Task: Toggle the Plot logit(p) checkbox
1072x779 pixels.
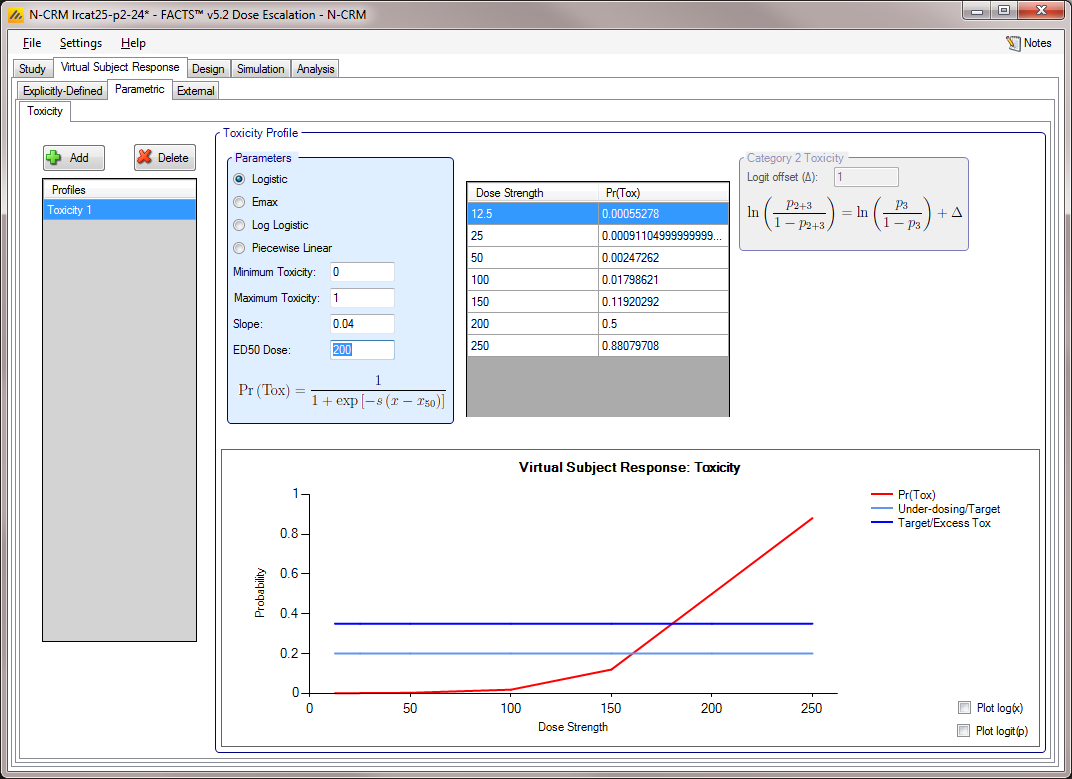Action: [964, 731]
